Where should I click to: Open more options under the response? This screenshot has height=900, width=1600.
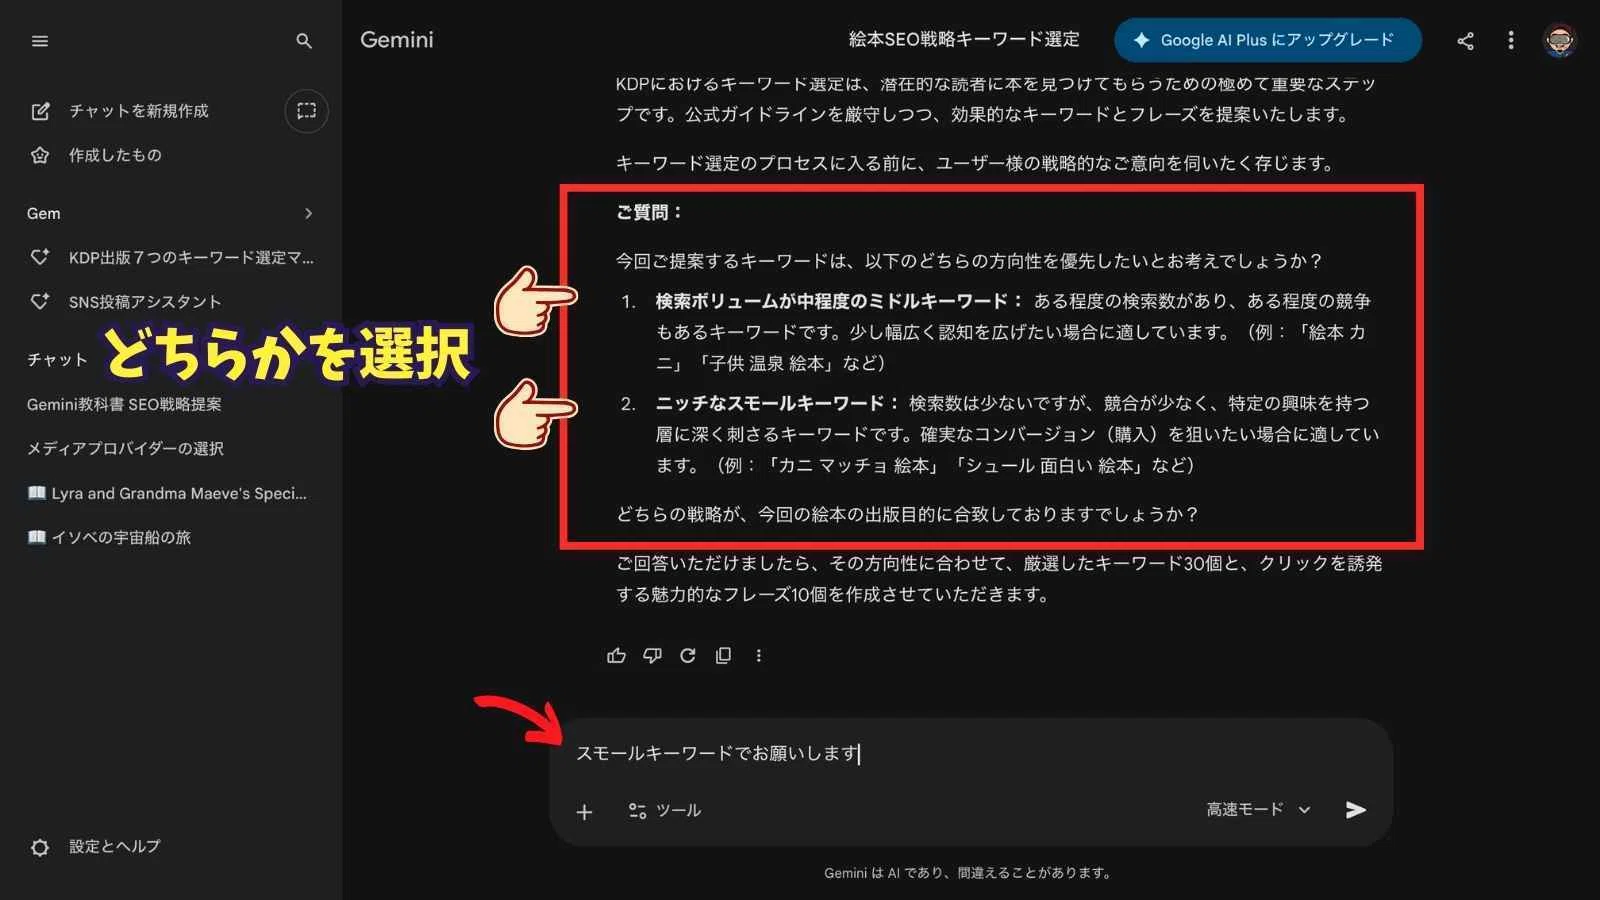[x=759, y=656]
